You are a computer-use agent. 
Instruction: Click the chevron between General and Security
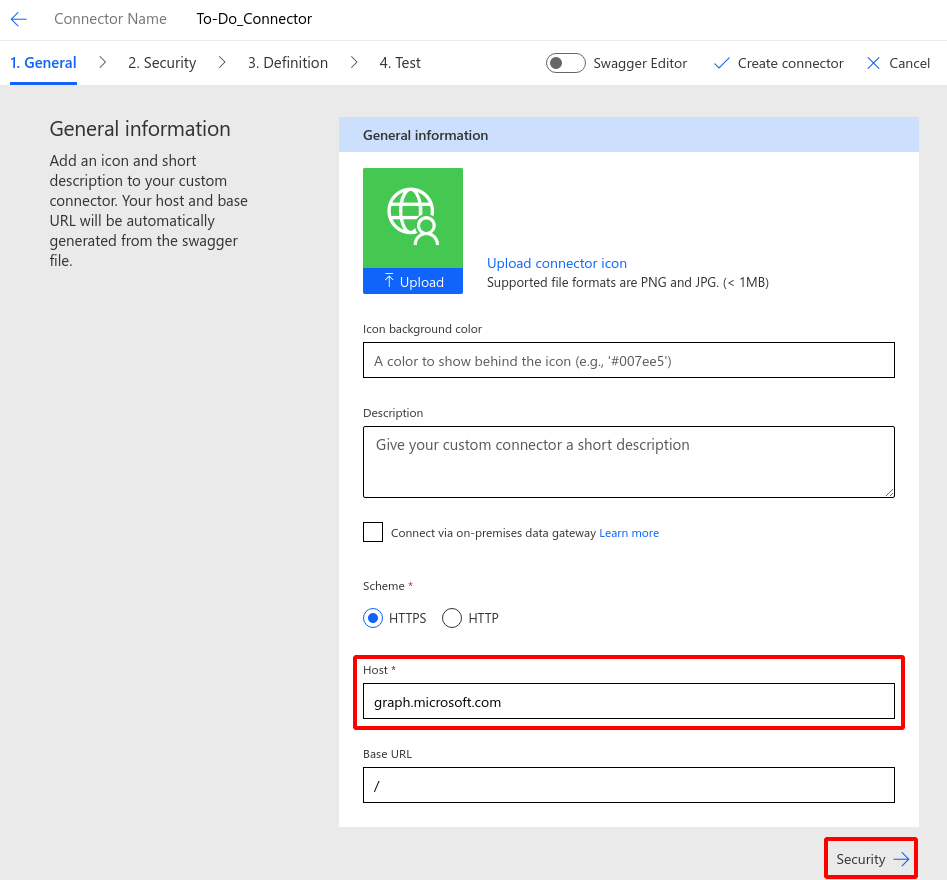(103, 62)
